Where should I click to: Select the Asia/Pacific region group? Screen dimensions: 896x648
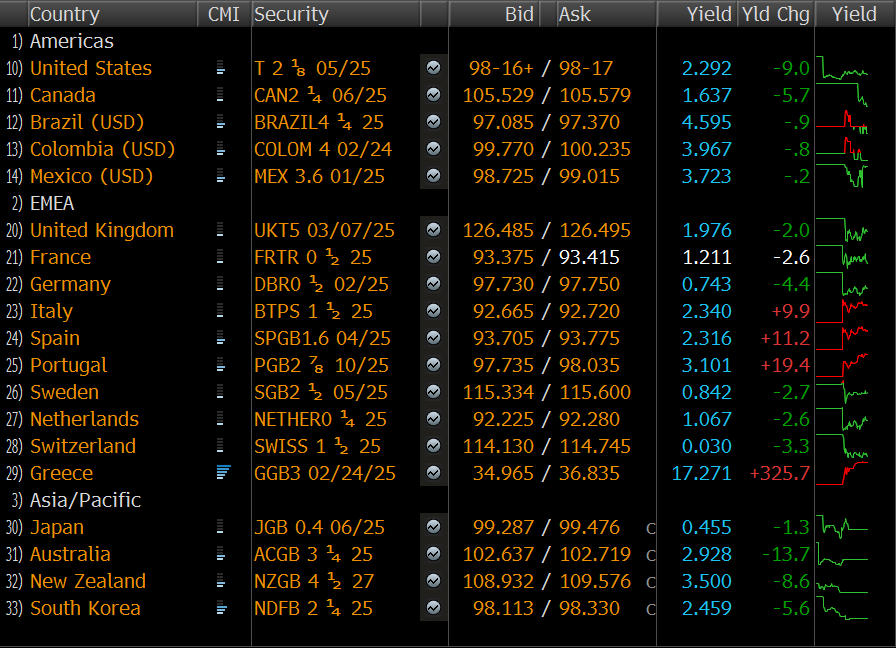85,500
